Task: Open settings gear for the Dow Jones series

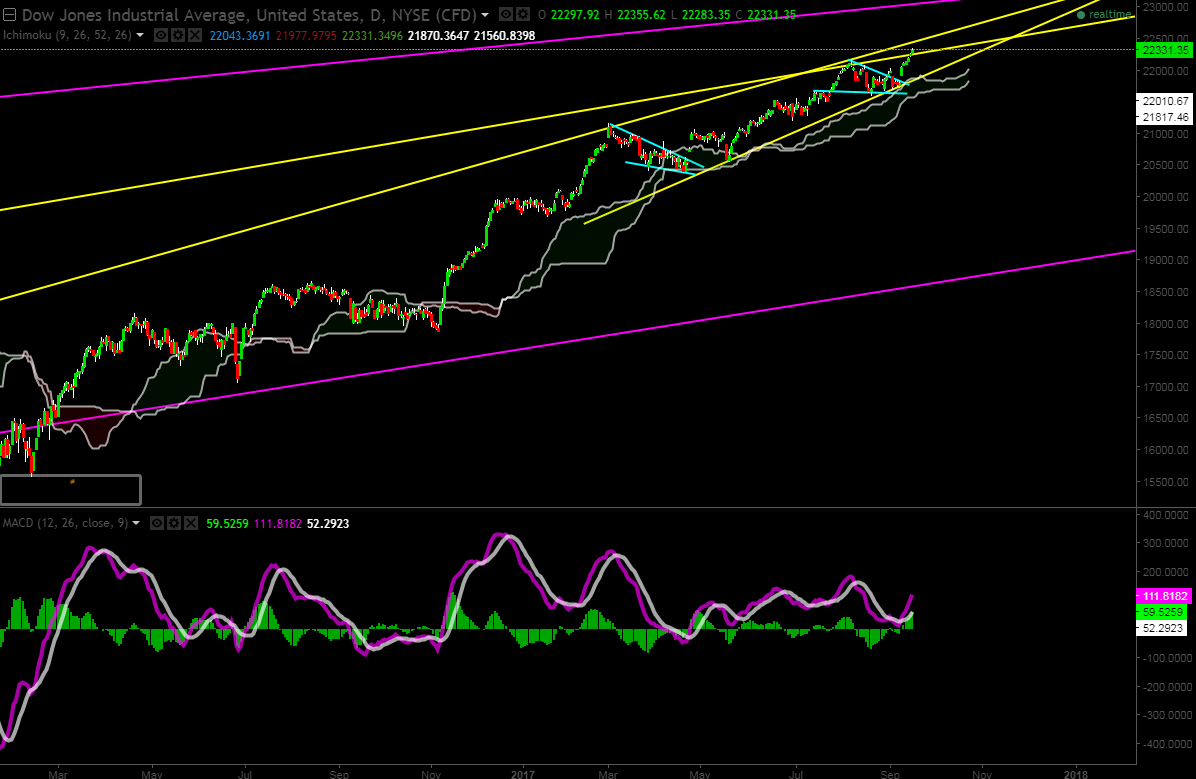Action: 522,14
